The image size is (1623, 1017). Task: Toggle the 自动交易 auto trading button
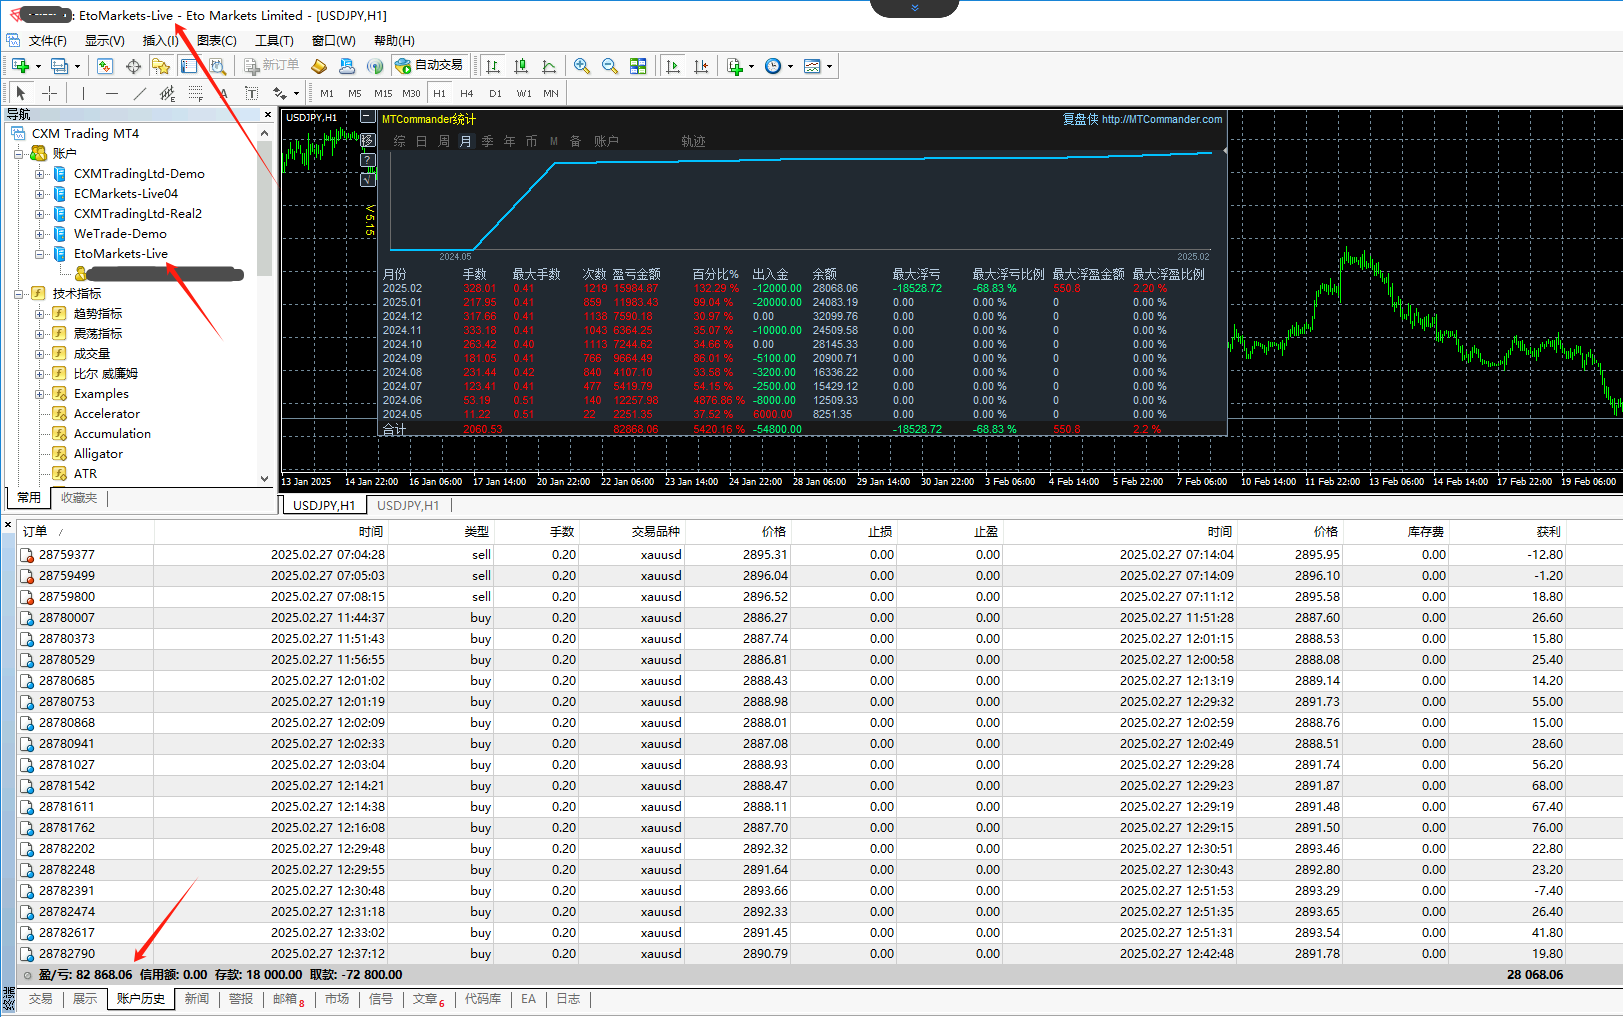pos(430,66)
